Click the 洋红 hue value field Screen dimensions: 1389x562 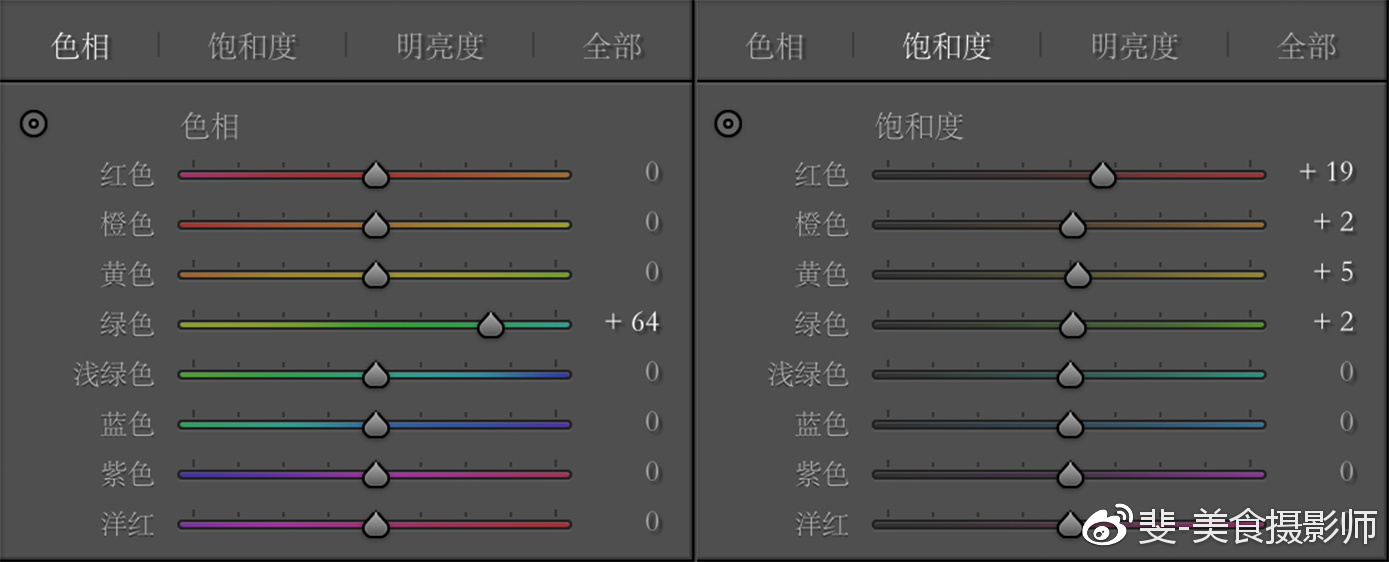click(x=652, y=522)
